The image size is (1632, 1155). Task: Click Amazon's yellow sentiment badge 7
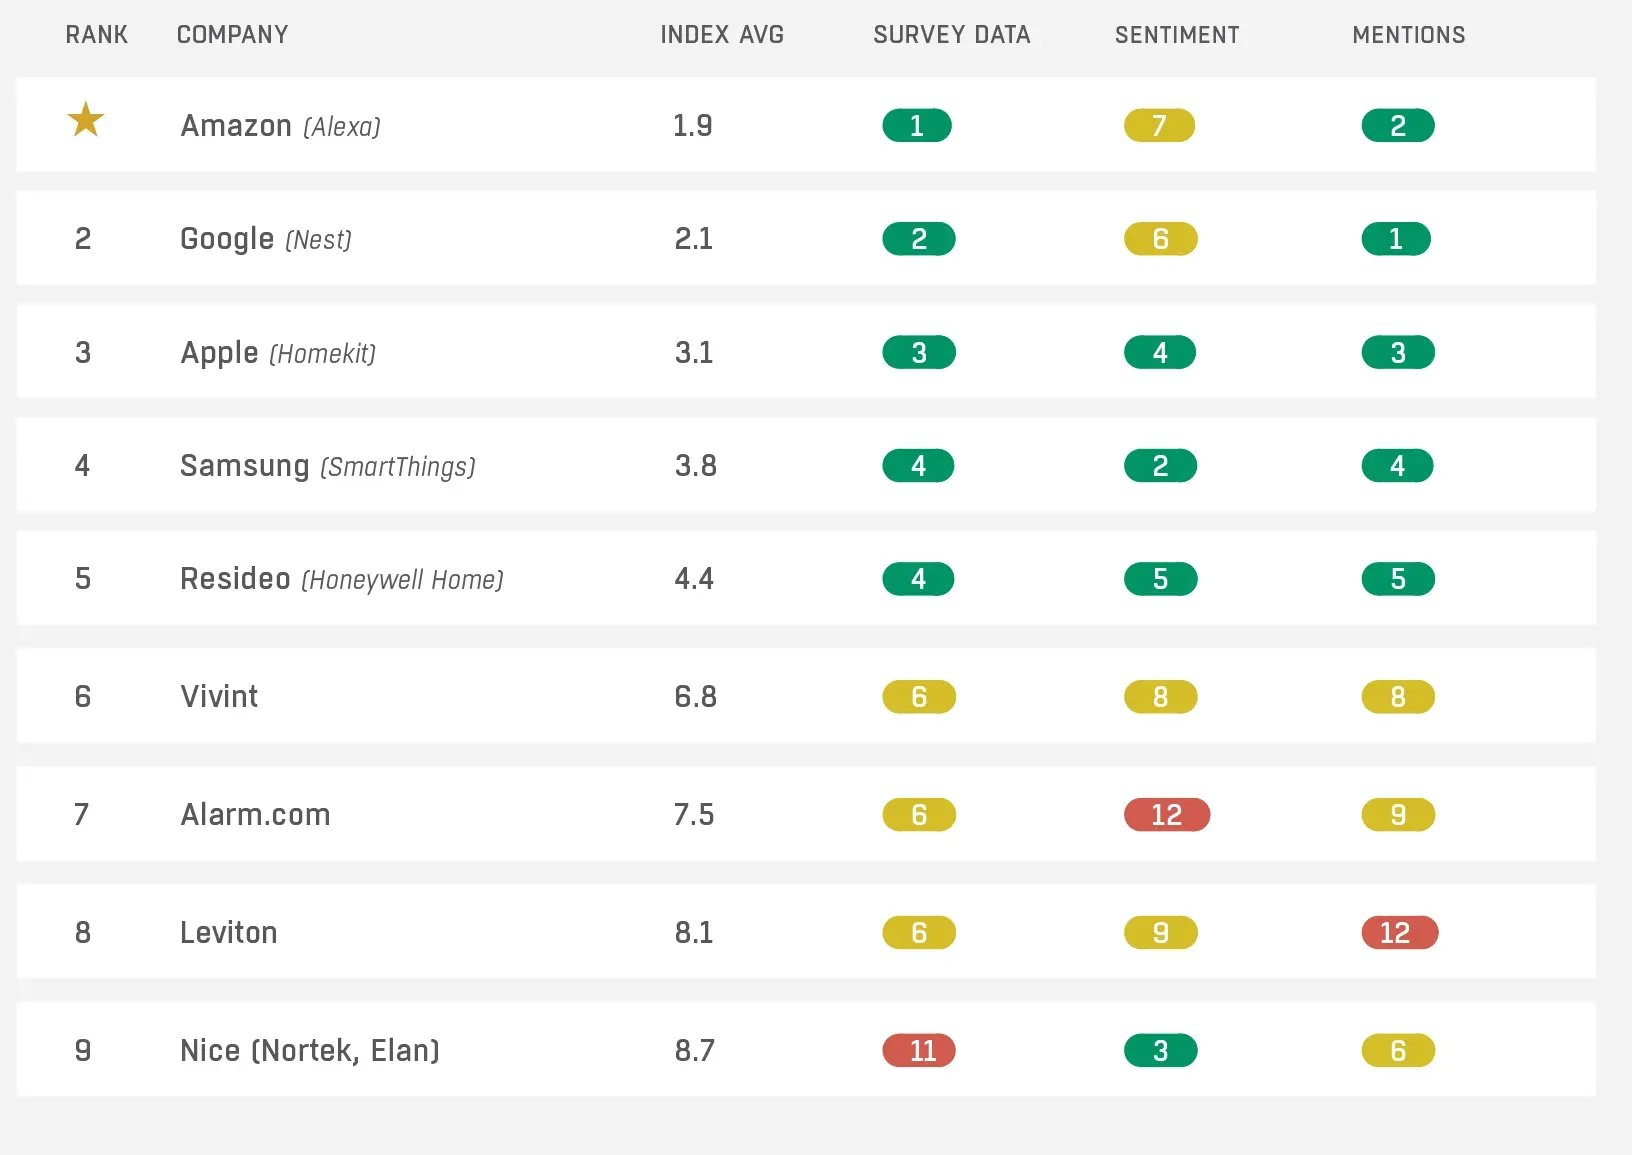pyautogui.click(x=1159, y=126)
